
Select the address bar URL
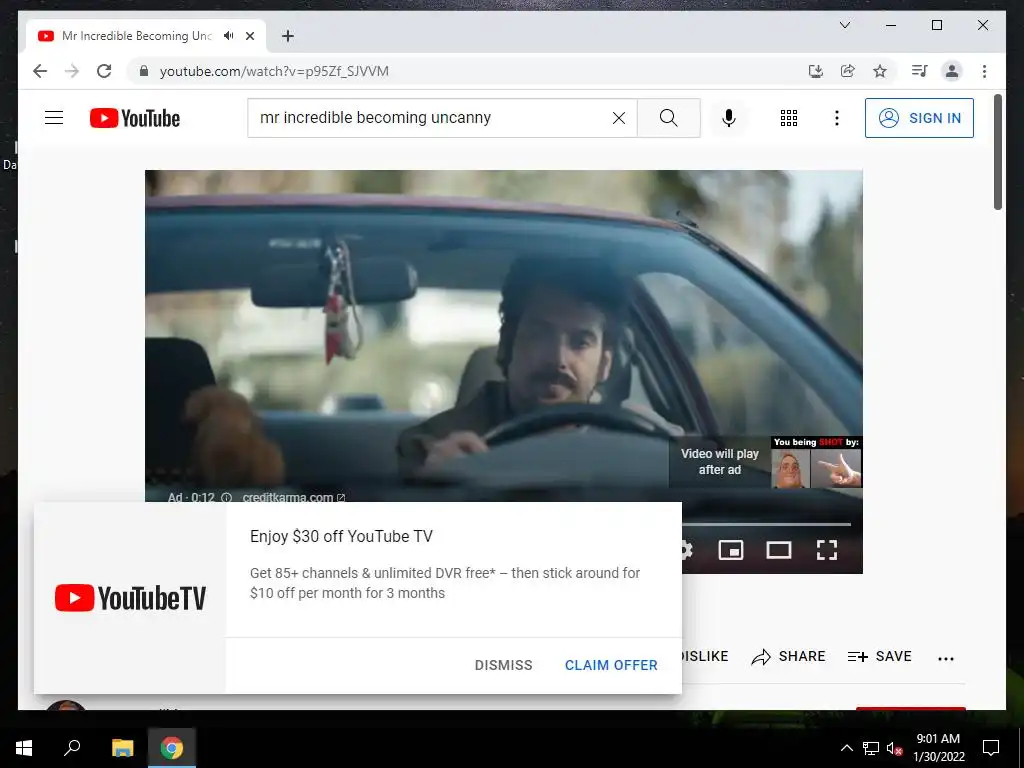274,71
